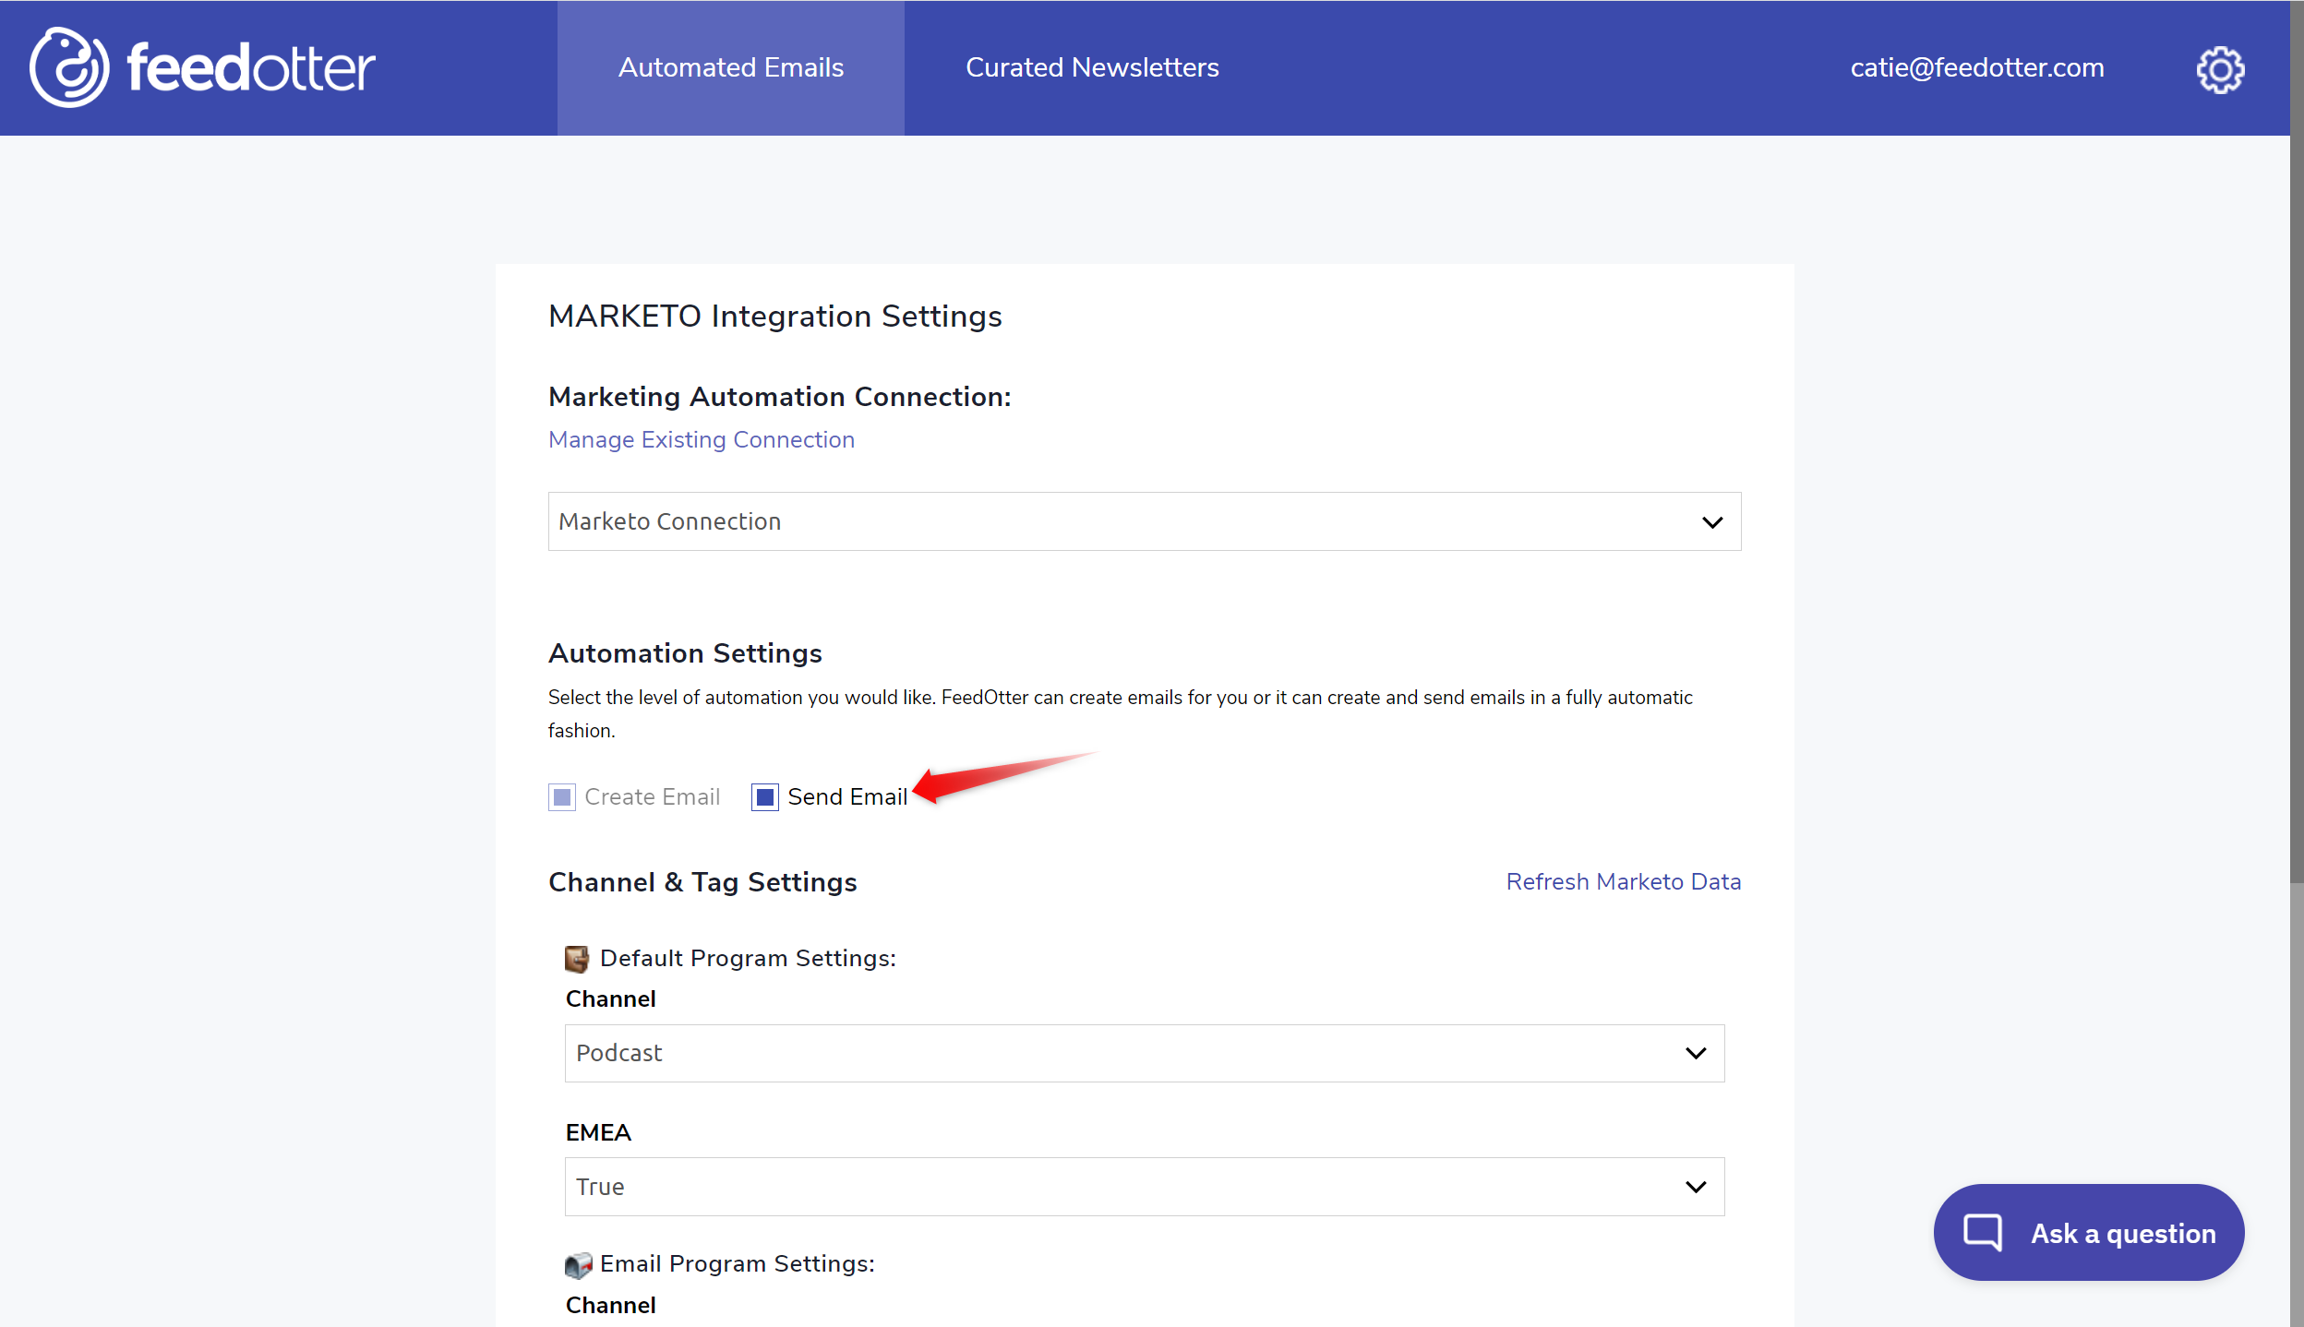
Task: Switch to the Automated Emails tab
Action: tap(731, 68)
